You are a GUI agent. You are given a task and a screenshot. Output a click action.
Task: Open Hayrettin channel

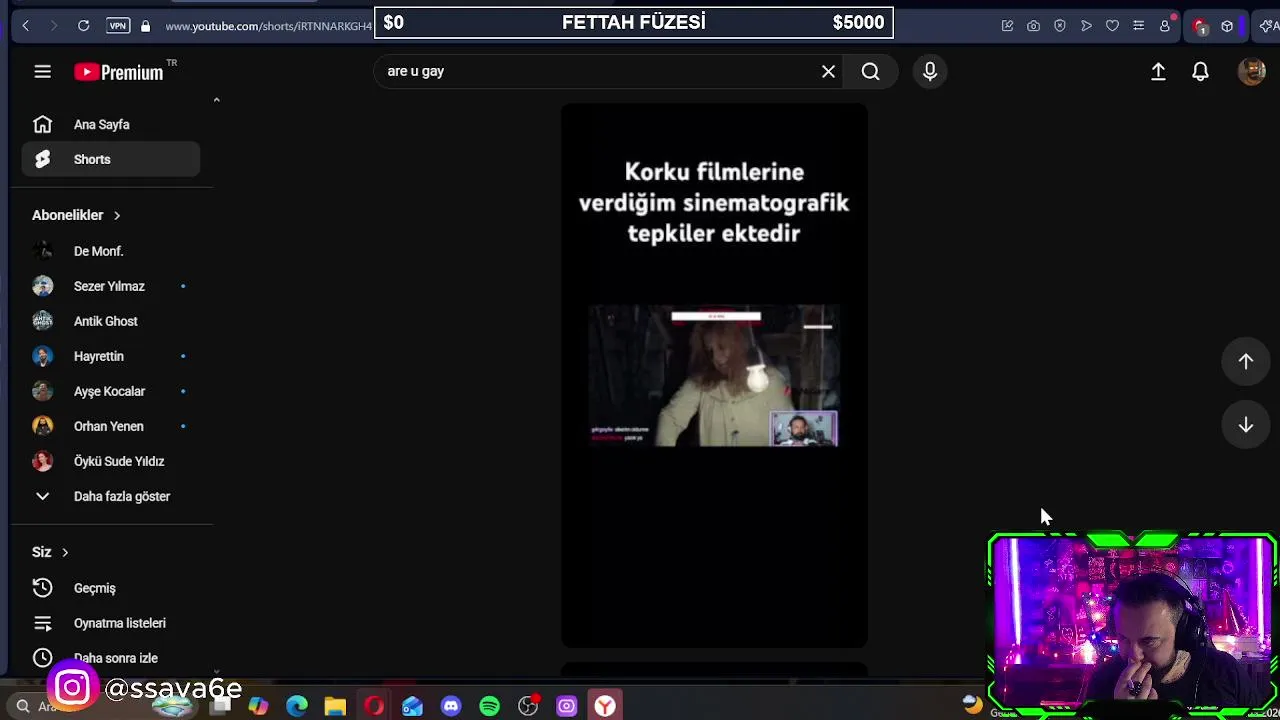(x=110, y=356)
